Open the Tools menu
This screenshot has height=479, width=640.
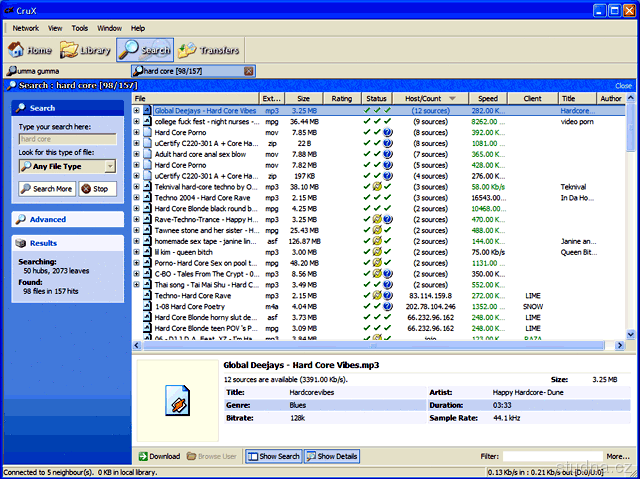point(80,28)
